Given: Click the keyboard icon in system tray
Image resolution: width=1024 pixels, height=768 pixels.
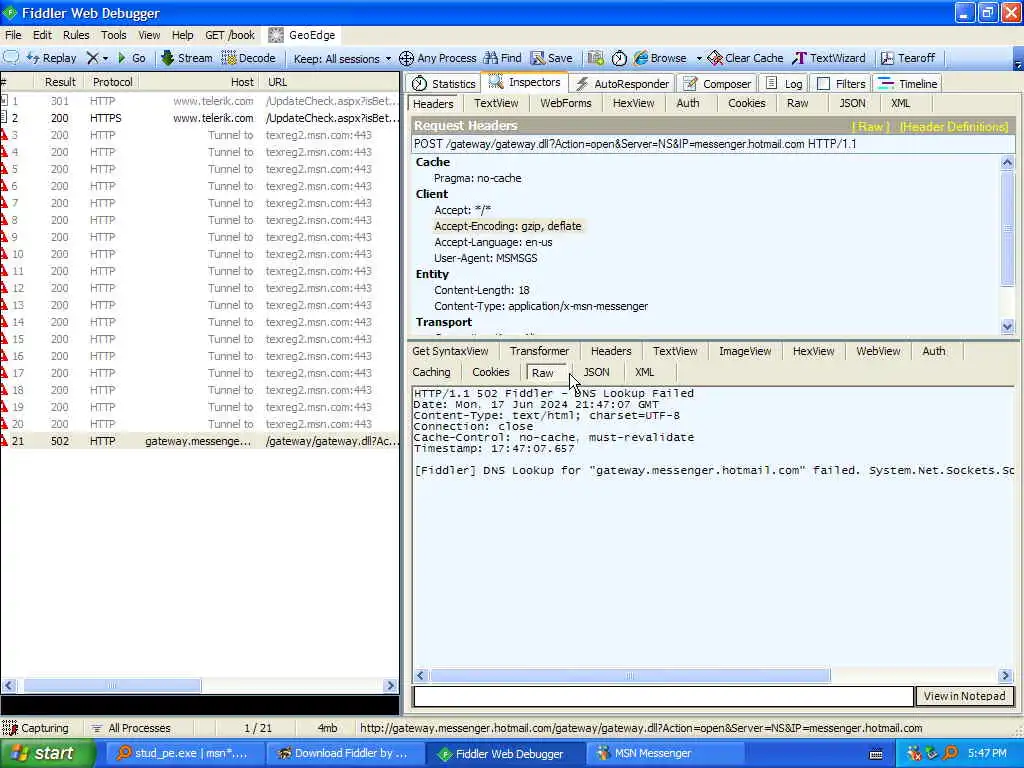Looking at the screenshot, I should pyautogui.click(x=876, y=754).
